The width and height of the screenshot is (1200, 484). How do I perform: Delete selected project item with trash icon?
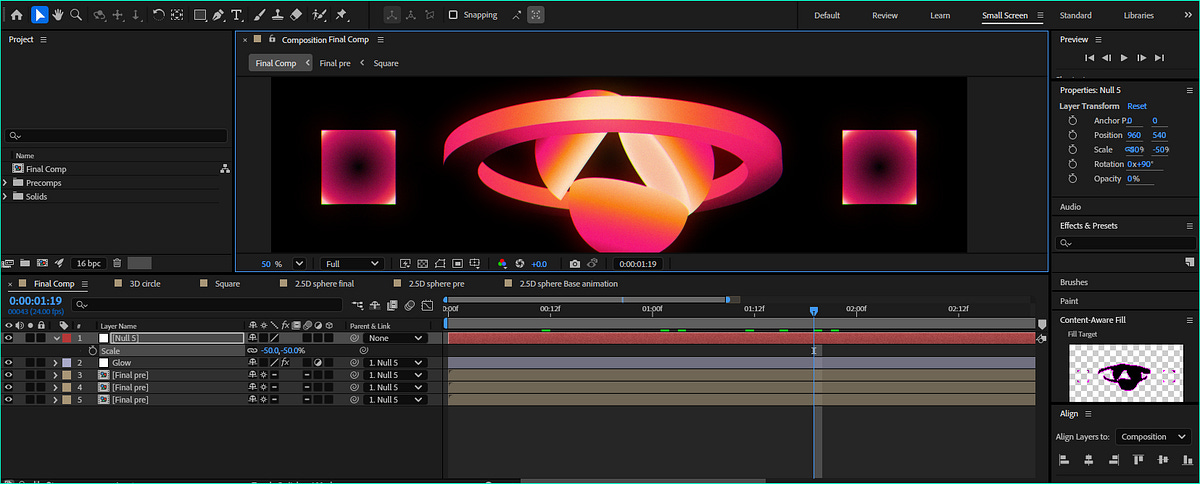coord(117,263)
